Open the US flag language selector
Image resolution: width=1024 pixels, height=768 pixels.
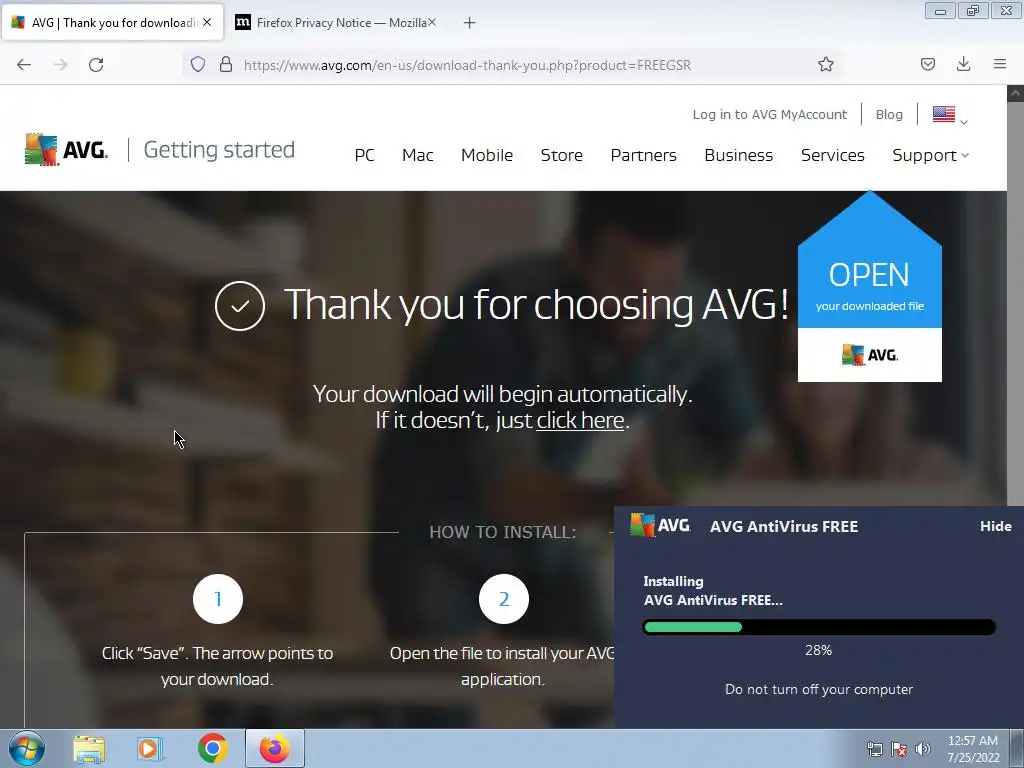[x=949, y=115]
